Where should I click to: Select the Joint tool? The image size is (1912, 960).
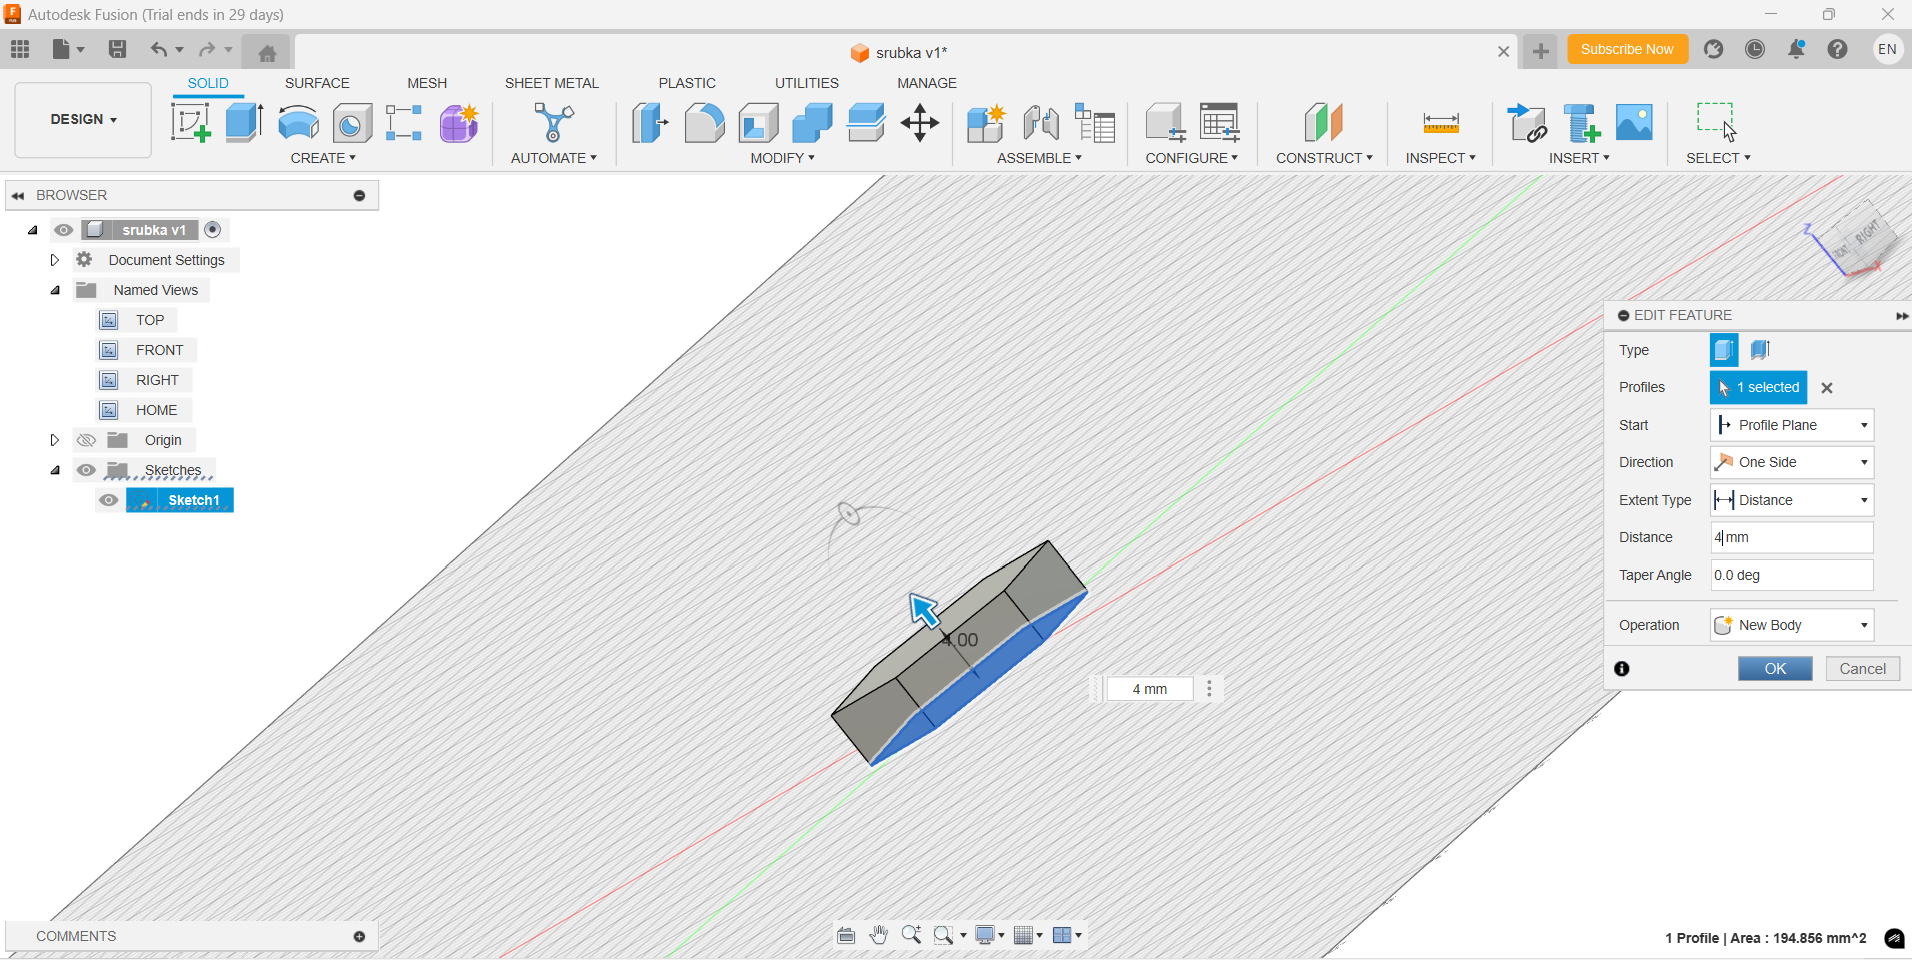pos(1041,123)
